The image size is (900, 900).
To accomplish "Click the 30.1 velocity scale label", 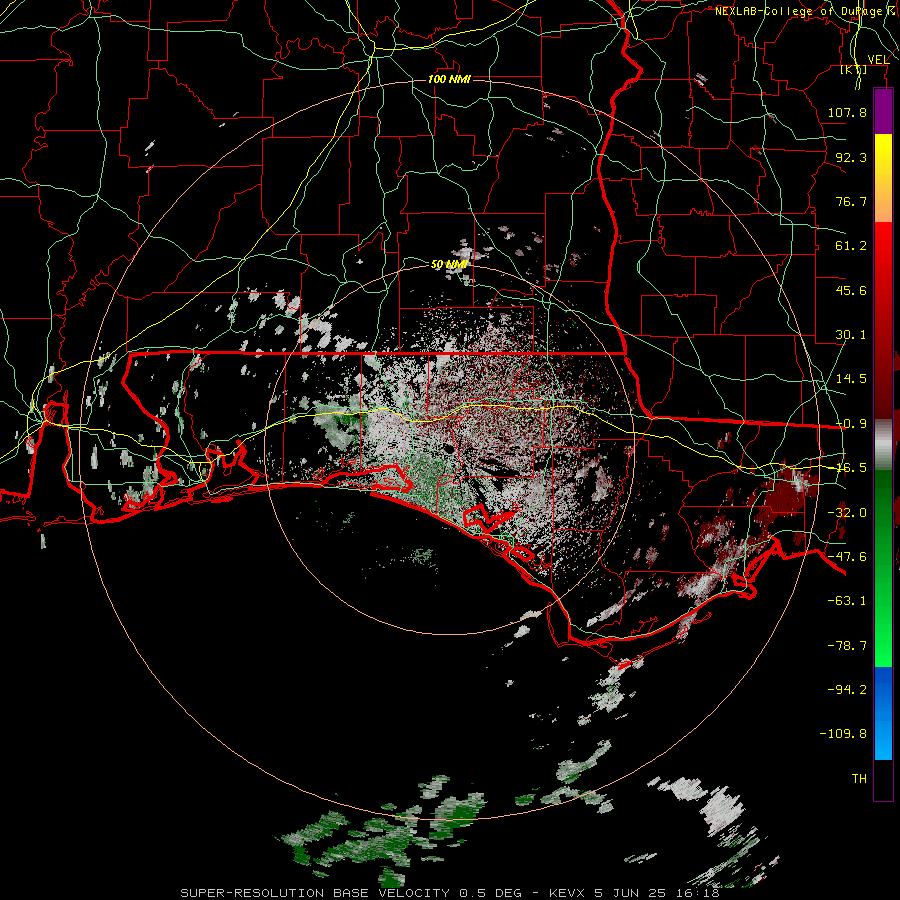I will click(x=851, y=335).
